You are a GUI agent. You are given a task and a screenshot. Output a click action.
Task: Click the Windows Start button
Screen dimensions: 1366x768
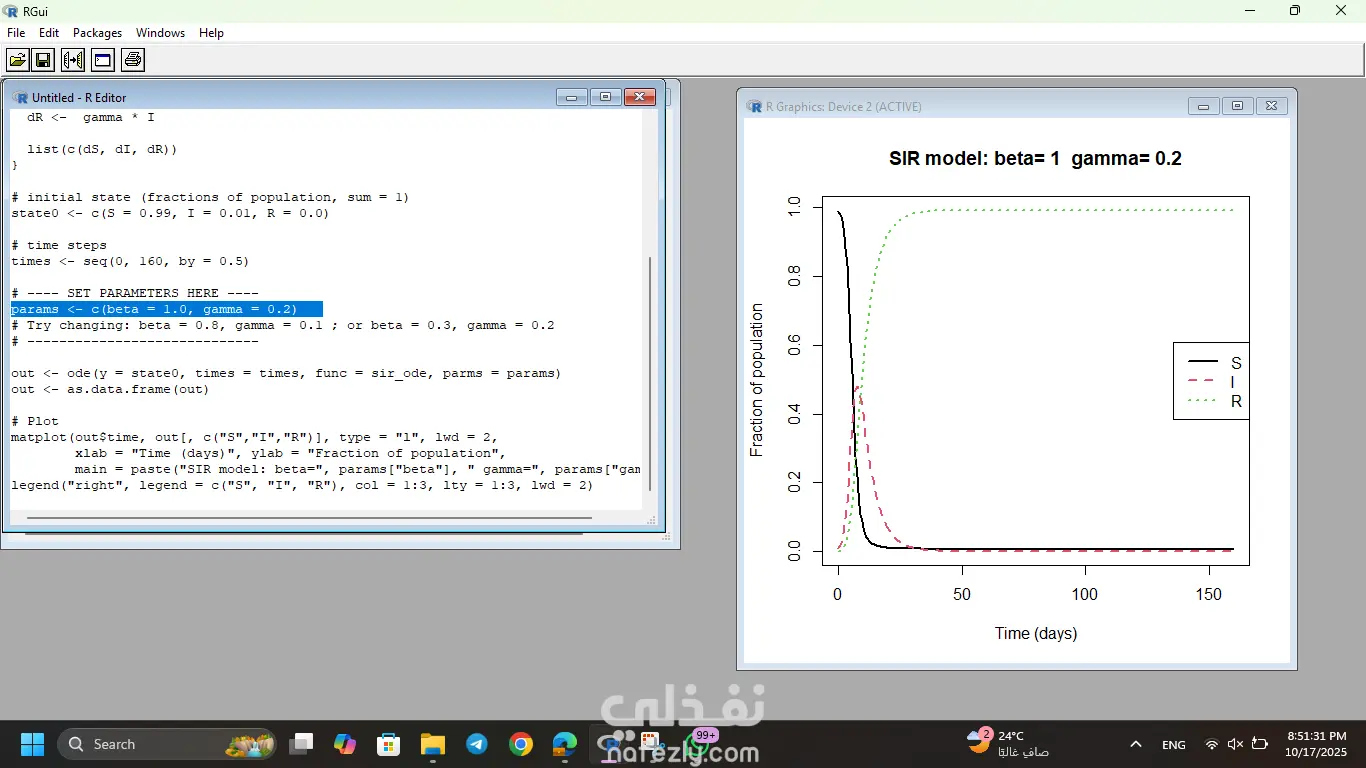pos(32,744)
